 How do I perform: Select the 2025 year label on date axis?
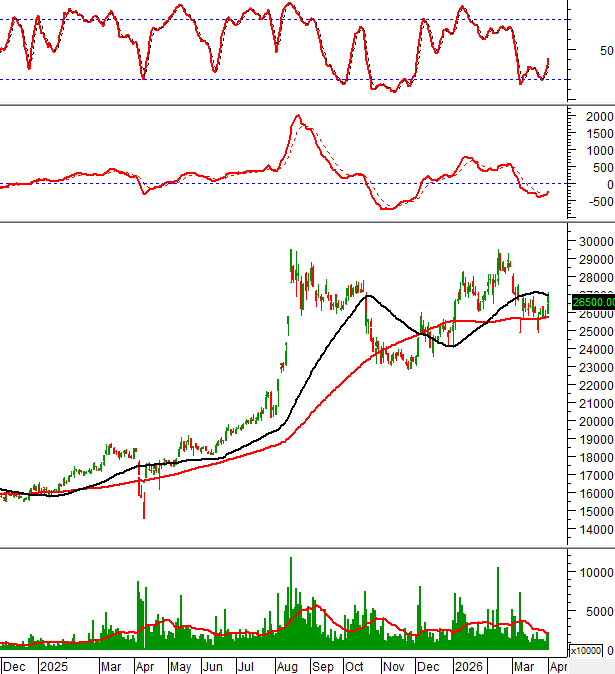54,665
